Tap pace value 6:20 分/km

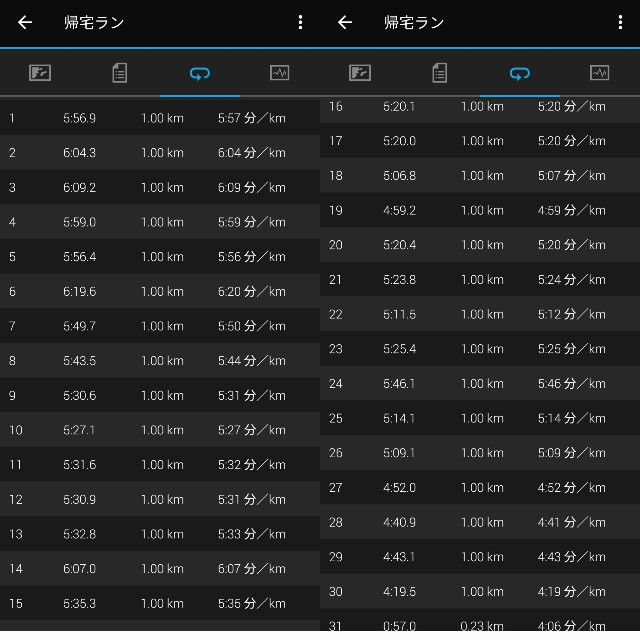click(252, 291)
